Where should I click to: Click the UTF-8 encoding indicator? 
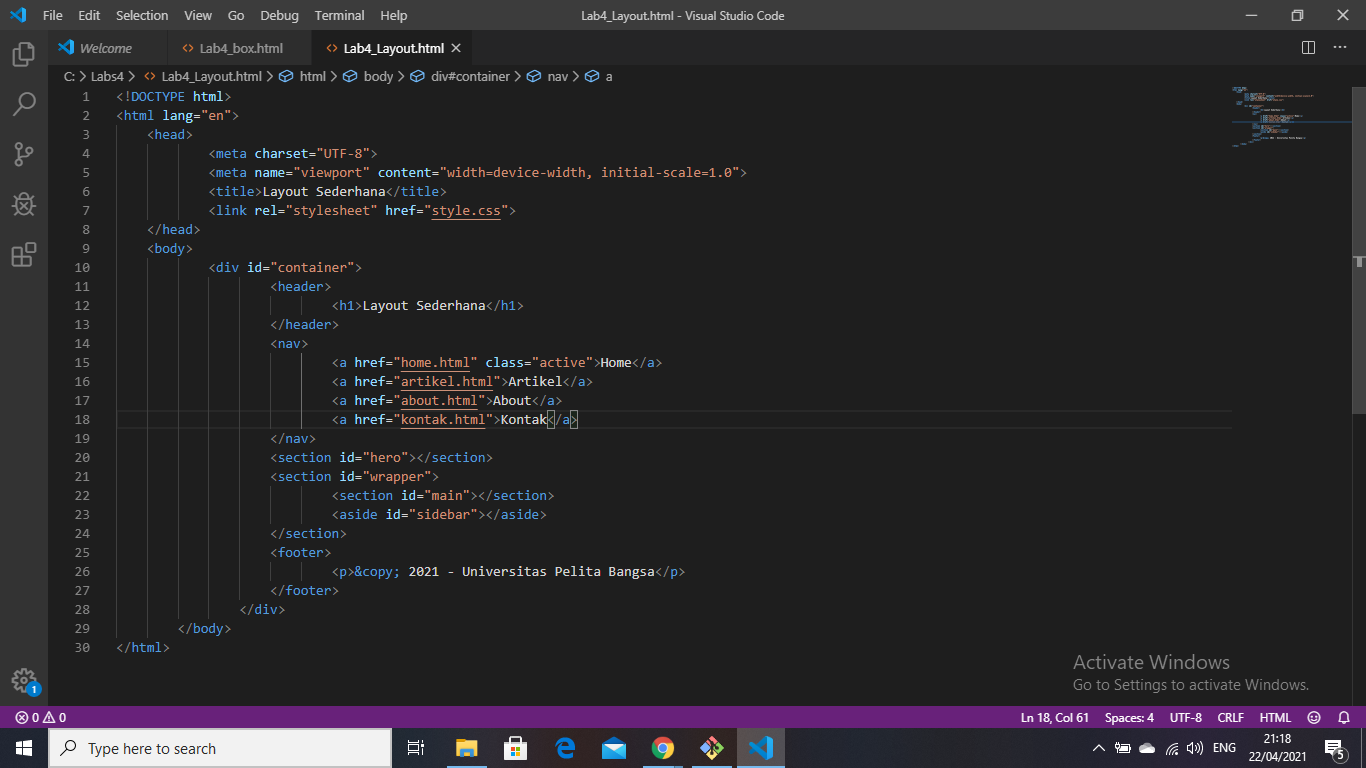(1185, 717)
